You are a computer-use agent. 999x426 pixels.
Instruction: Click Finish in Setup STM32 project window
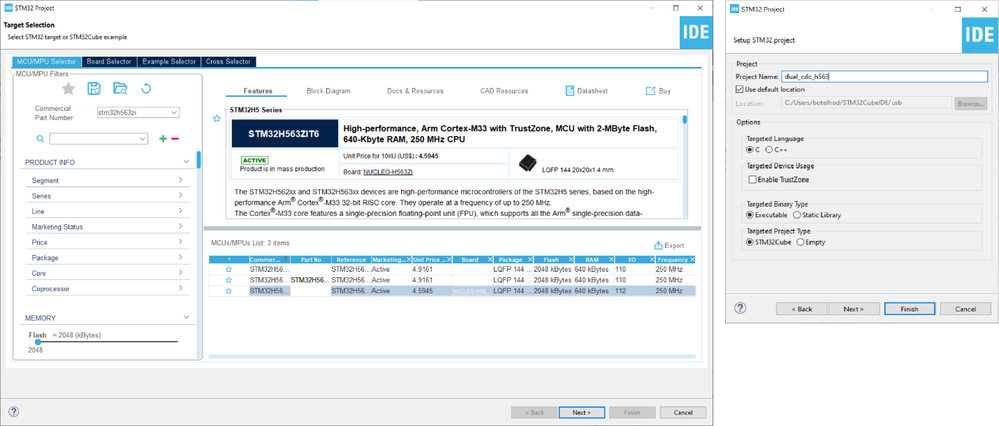[909, 309]
